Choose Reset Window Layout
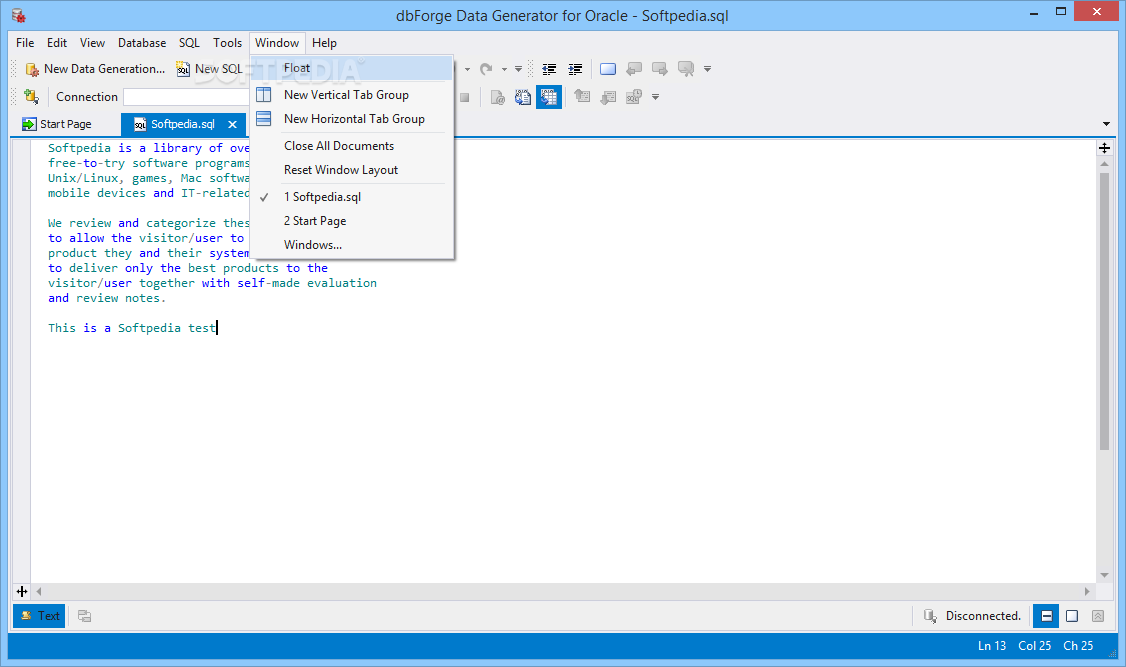The image size is (1126, 667). (x=353, y=170)
